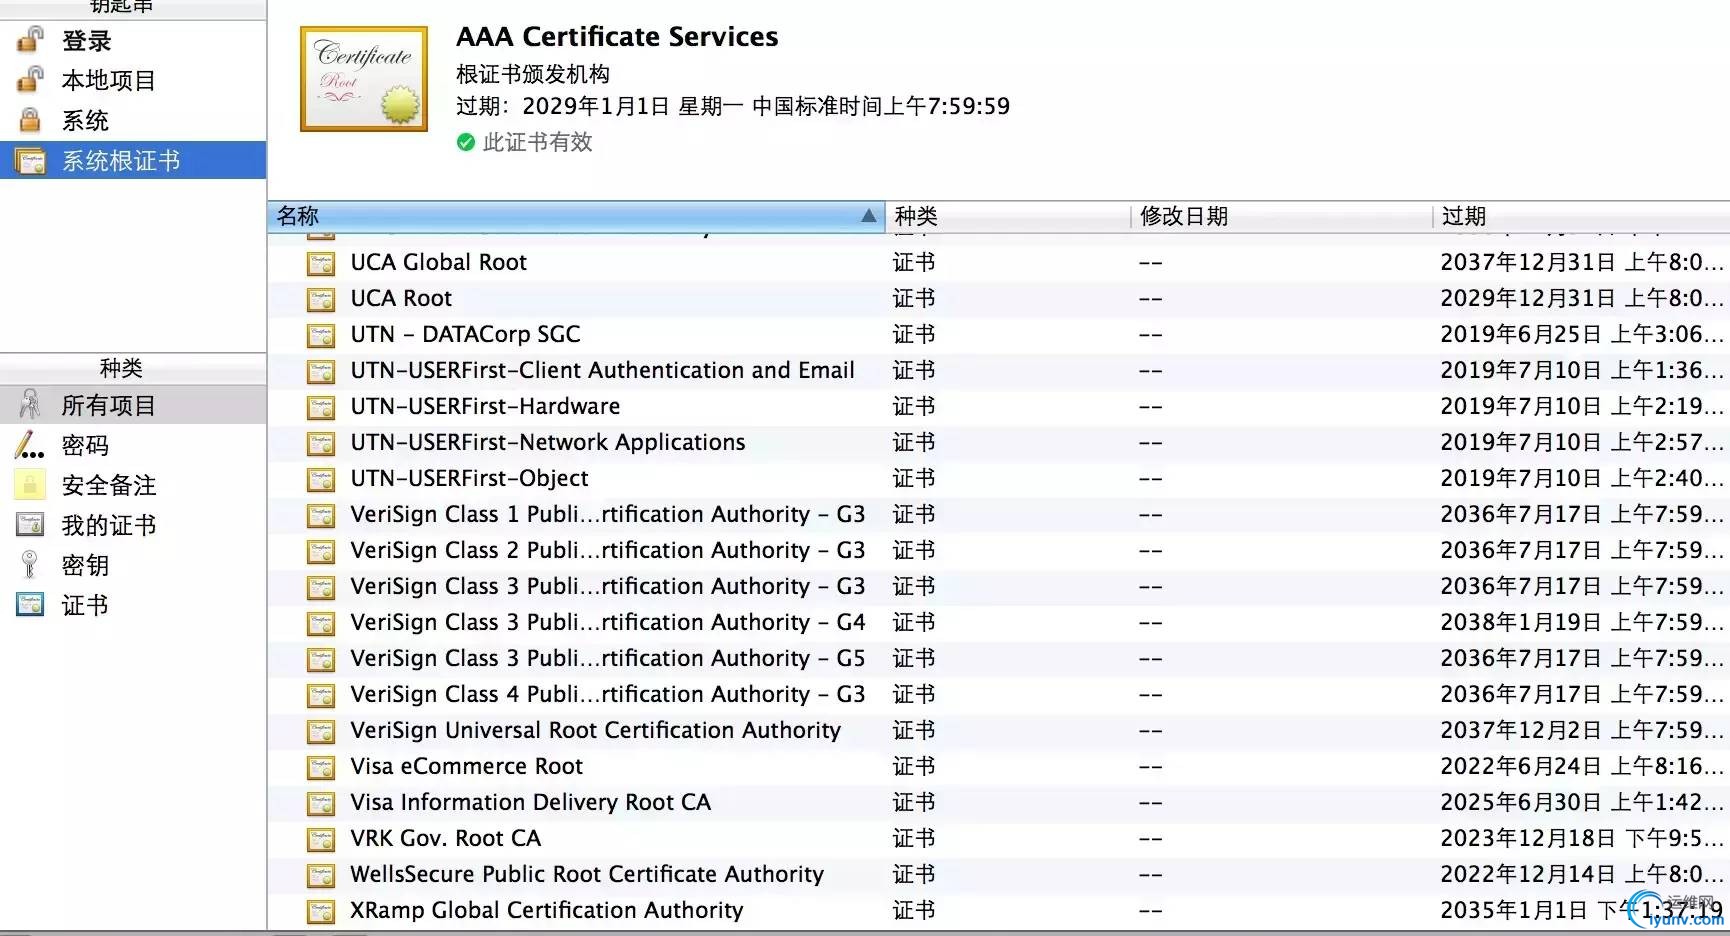Click the 系统 keychain locked padlock icon
This screenshot has width=1730, height=936.
[31, 120]
